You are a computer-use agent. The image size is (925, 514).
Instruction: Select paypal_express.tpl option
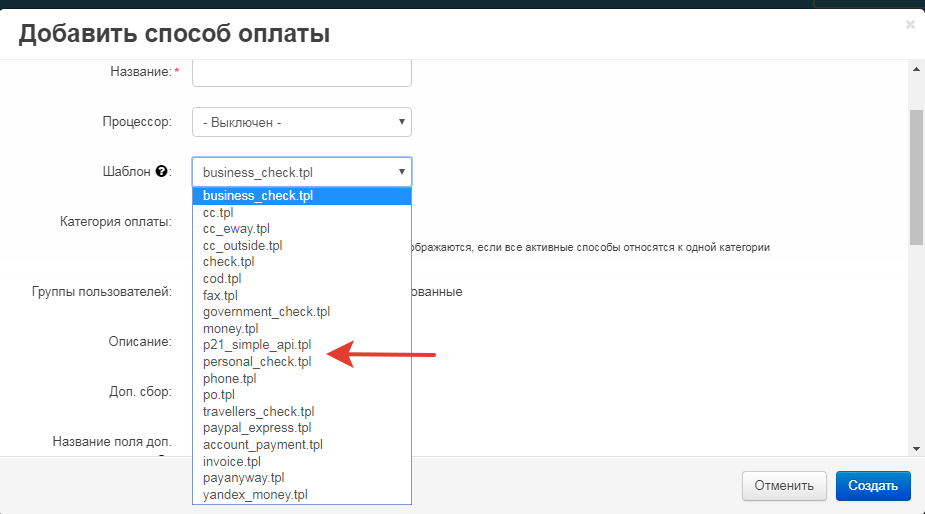pyautogui.click(x=257, y=428)
